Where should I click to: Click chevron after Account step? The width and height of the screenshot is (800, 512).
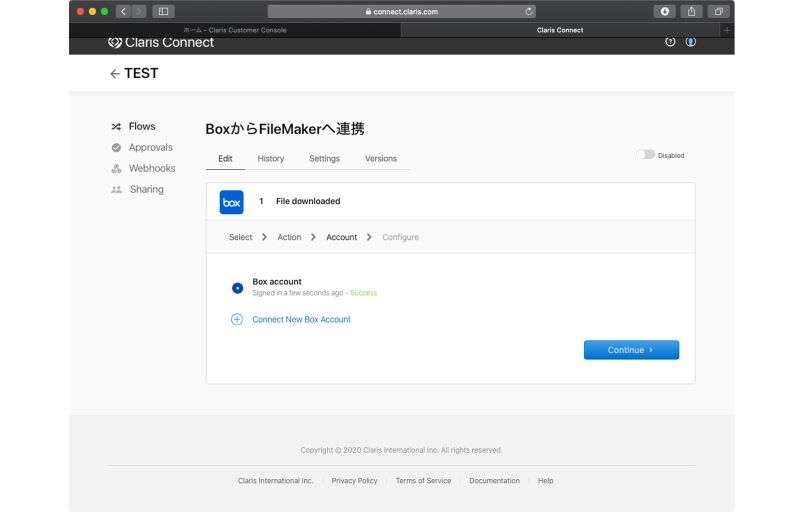(x=369, y=237)
